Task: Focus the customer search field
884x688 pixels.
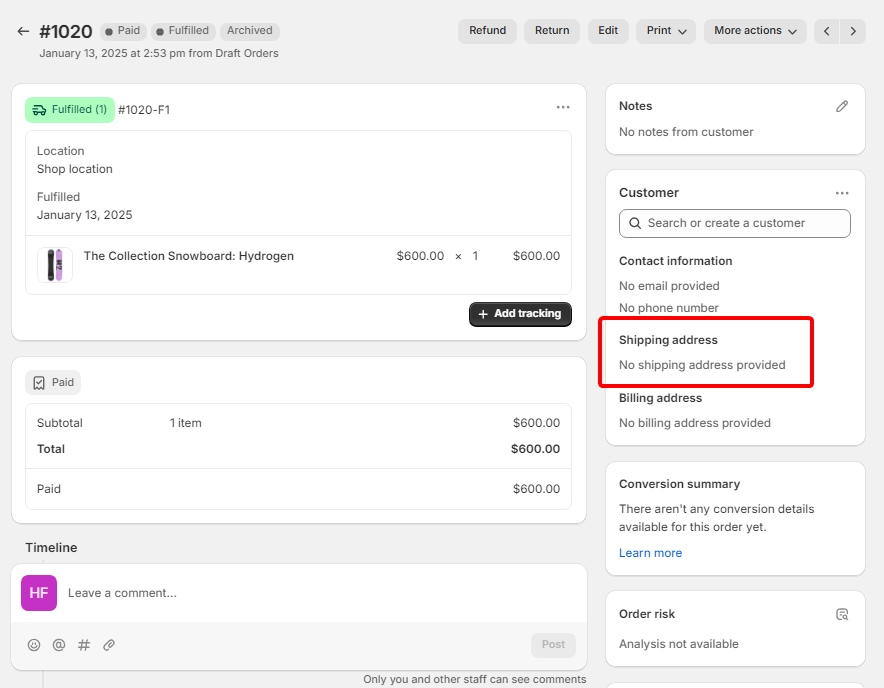Action: (735, 223)
